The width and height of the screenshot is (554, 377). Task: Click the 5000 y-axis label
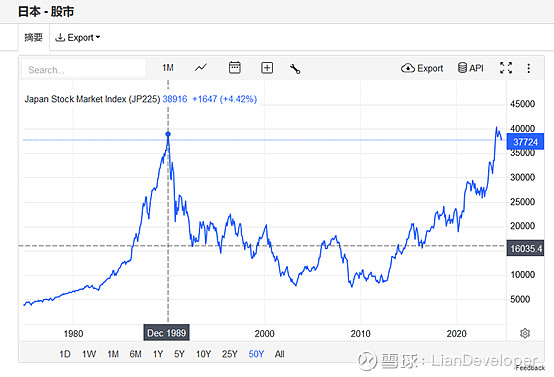(x=520, y=299)
